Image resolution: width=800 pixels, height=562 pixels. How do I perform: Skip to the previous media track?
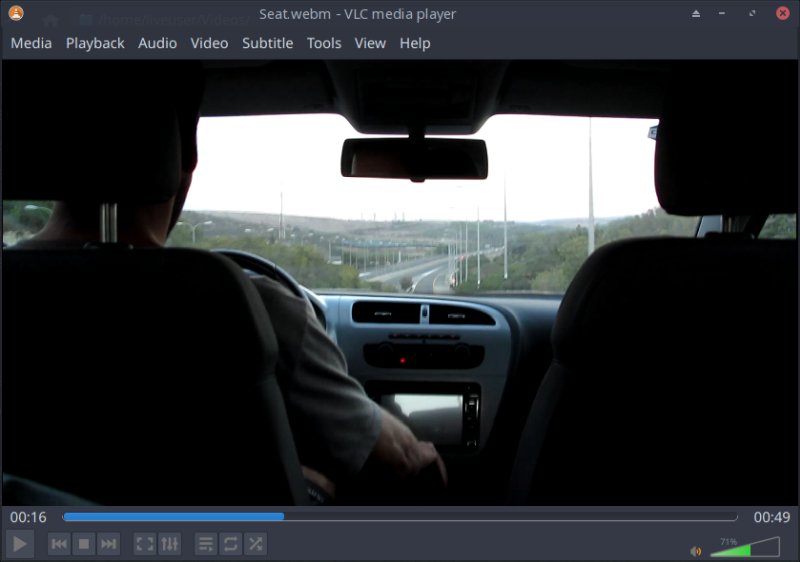(x=59, y=544)
